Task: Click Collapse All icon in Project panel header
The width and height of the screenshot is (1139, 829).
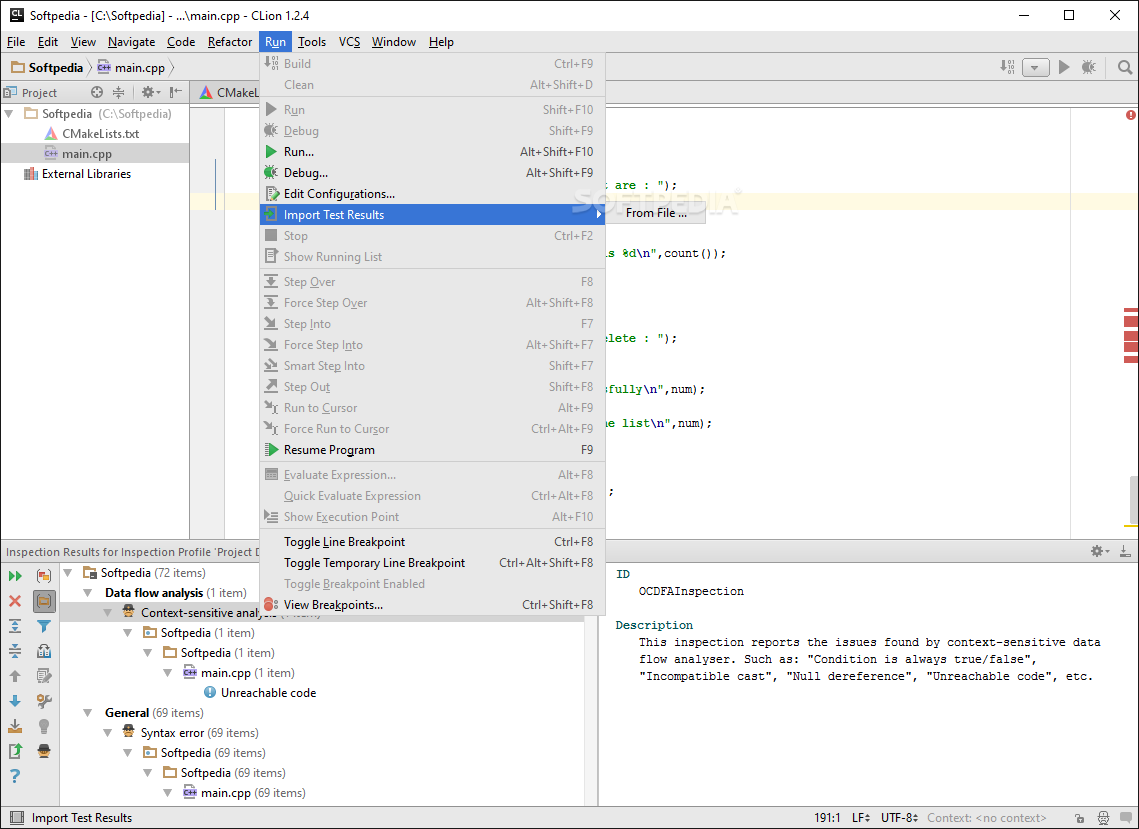Action: coord(118,92)
